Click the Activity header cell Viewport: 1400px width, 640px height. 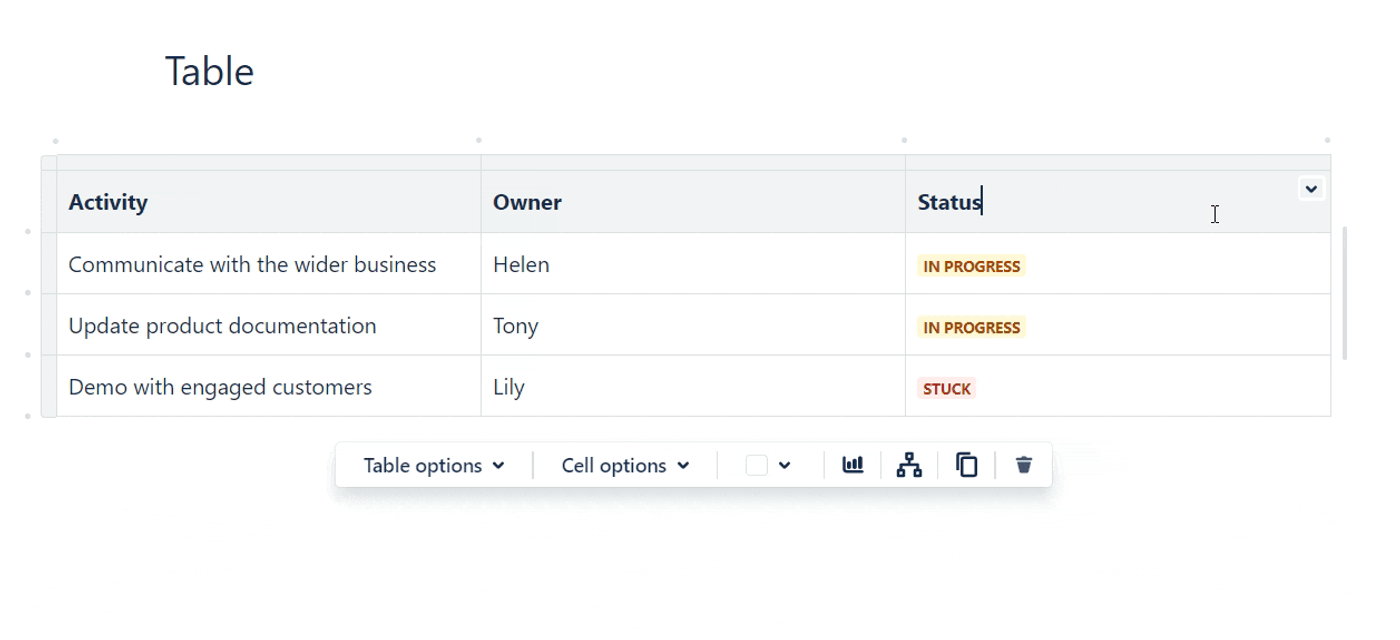click(269, 202)
